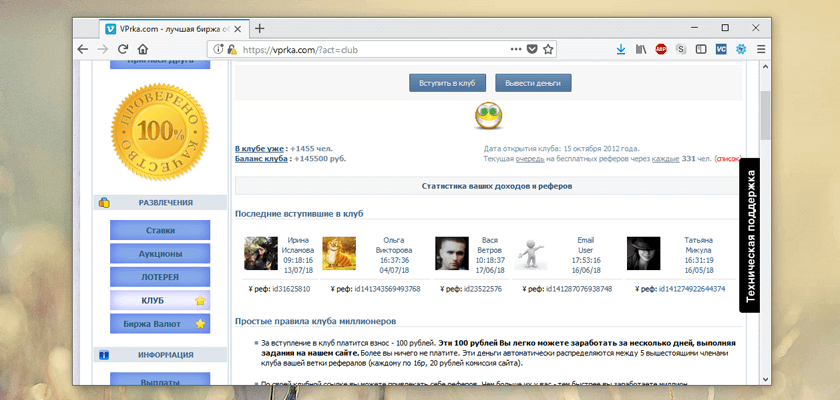The height and width of the screenshot is (400, 840).
Task: Click the Вступить в клуб button
Action: point(447,84)
